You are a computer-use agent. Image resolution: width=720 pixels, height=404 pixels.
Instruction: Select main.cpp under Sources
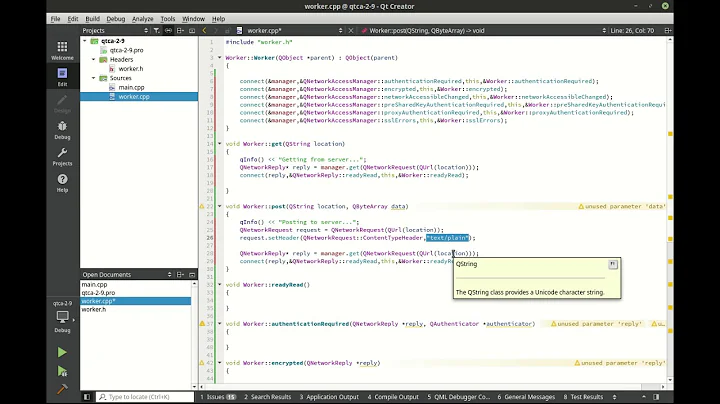(131, 87)
